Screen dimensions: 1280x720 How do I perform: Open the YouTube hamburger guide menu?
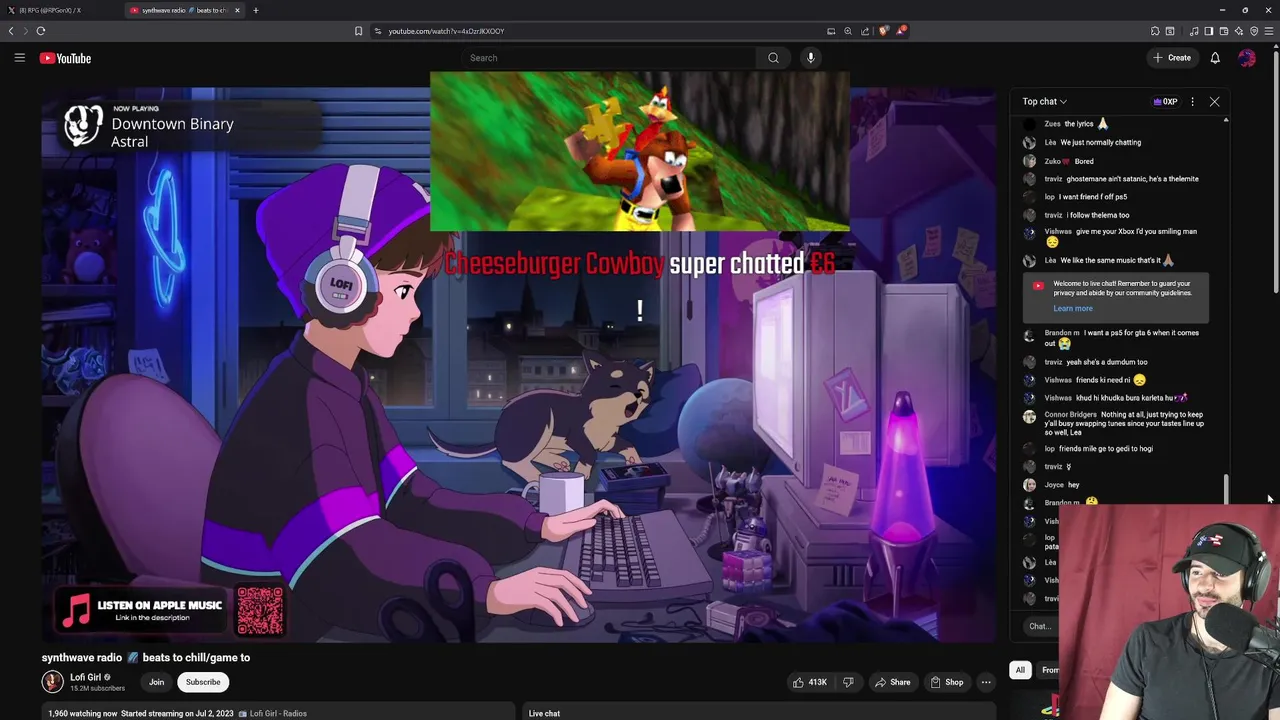(x=19, y=58)
